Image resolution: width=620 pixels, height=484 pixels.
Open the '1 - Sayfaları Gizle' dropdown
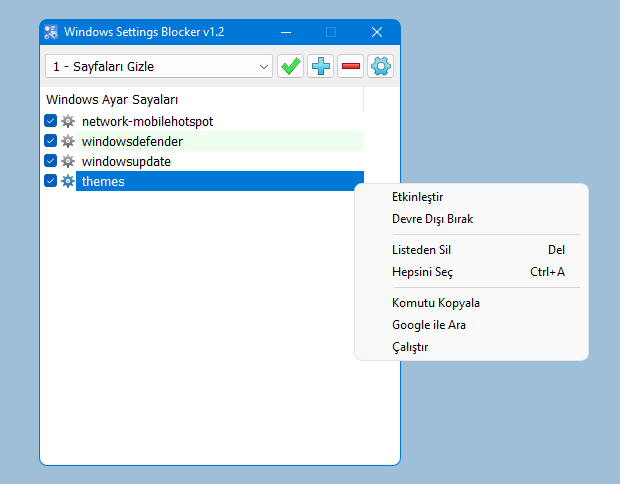point(159,66)
